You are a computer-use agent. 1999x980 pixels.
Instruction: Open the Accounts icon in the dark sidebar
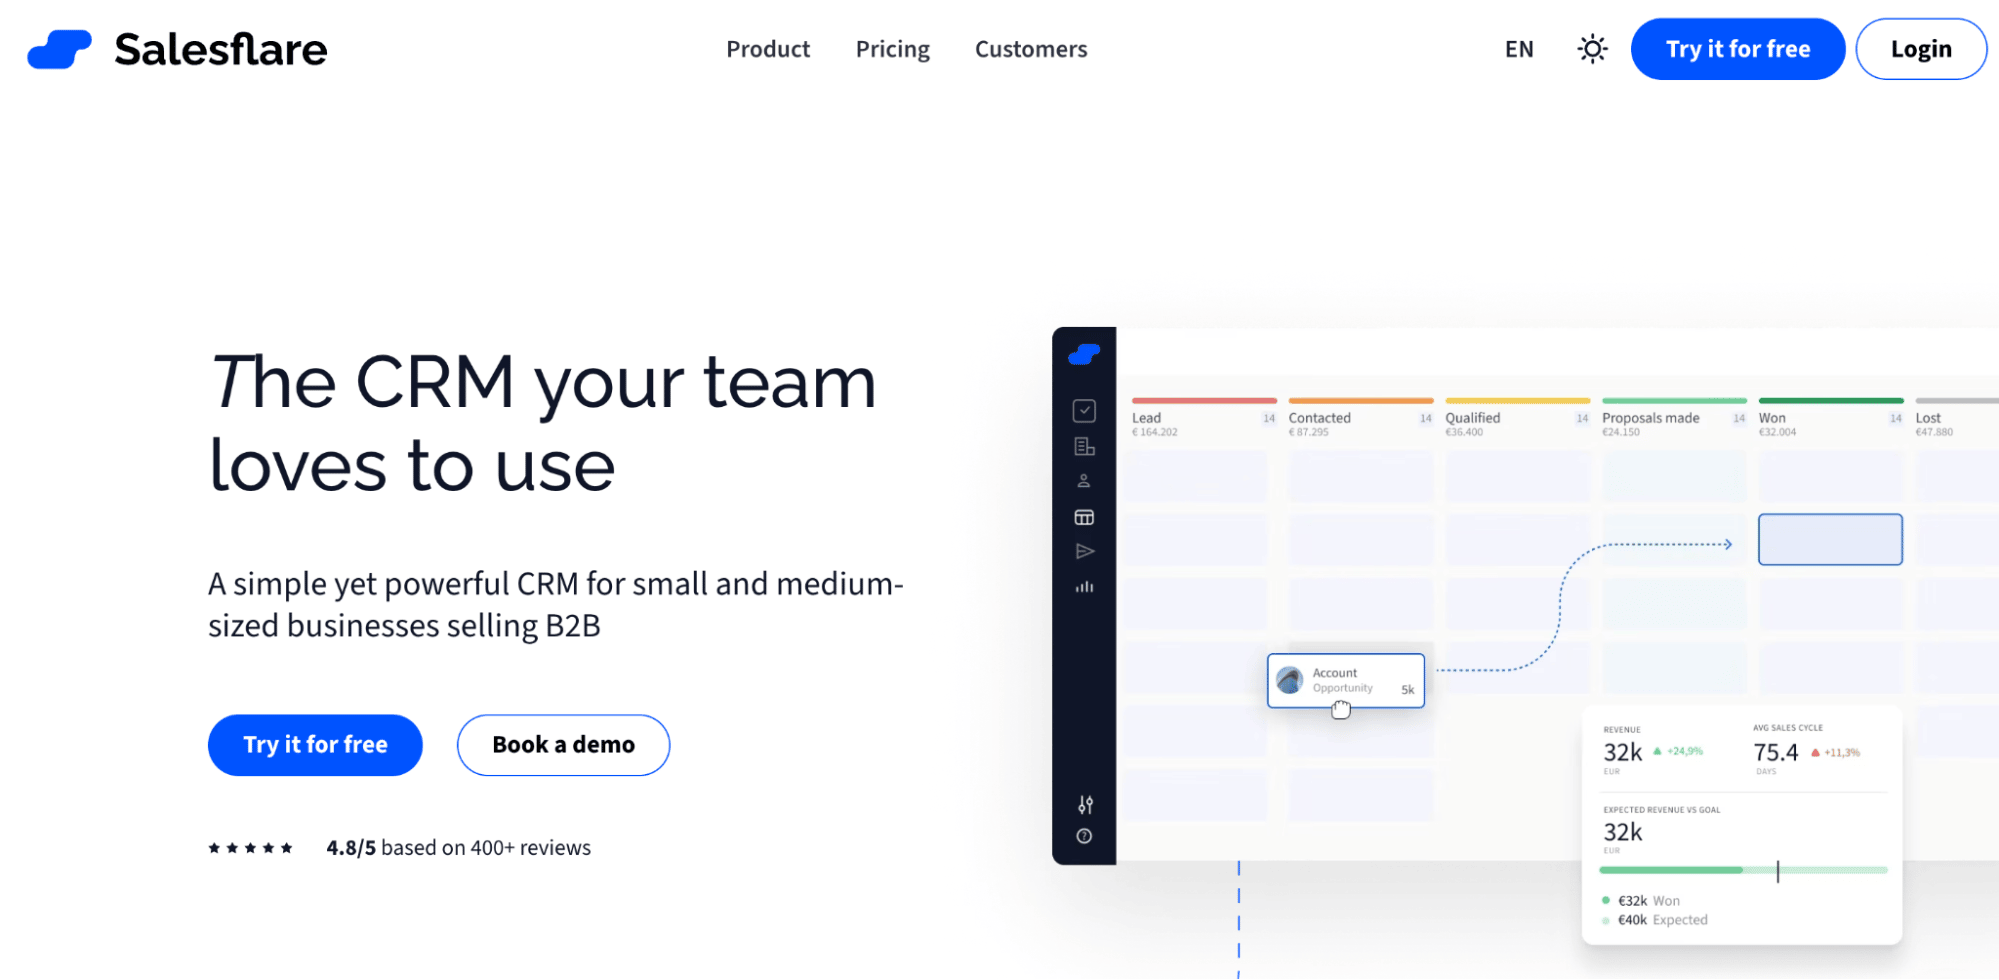pos(1084,447)
